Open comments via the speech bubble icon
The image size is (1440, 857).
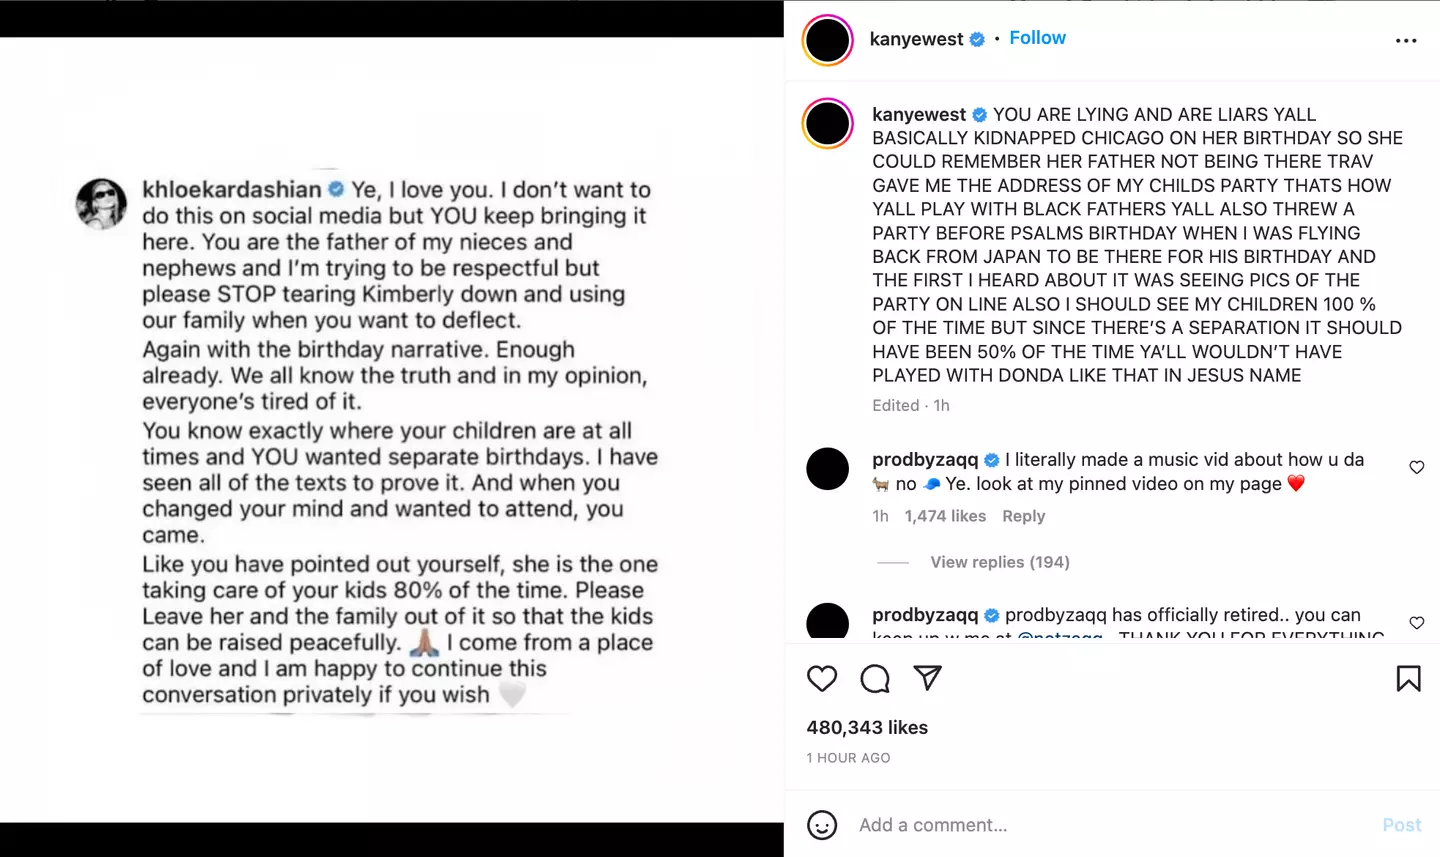click(875, 679)
